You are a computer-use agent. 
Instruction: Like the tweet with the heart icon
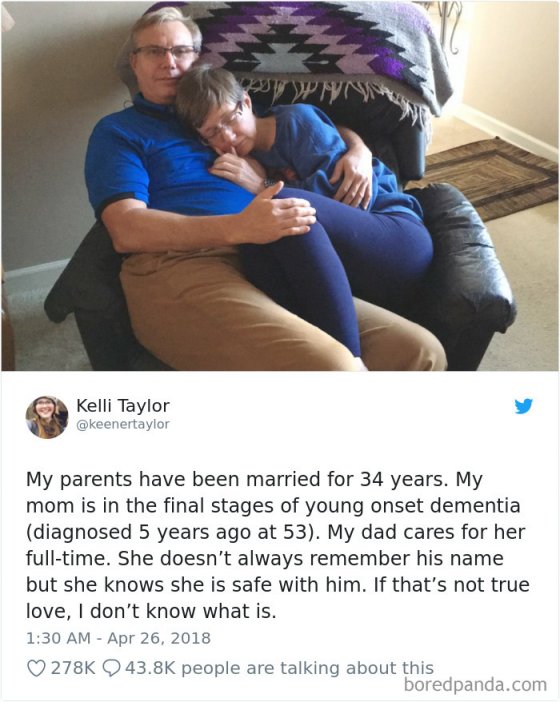pyautogui.click(x=36, y=668)
